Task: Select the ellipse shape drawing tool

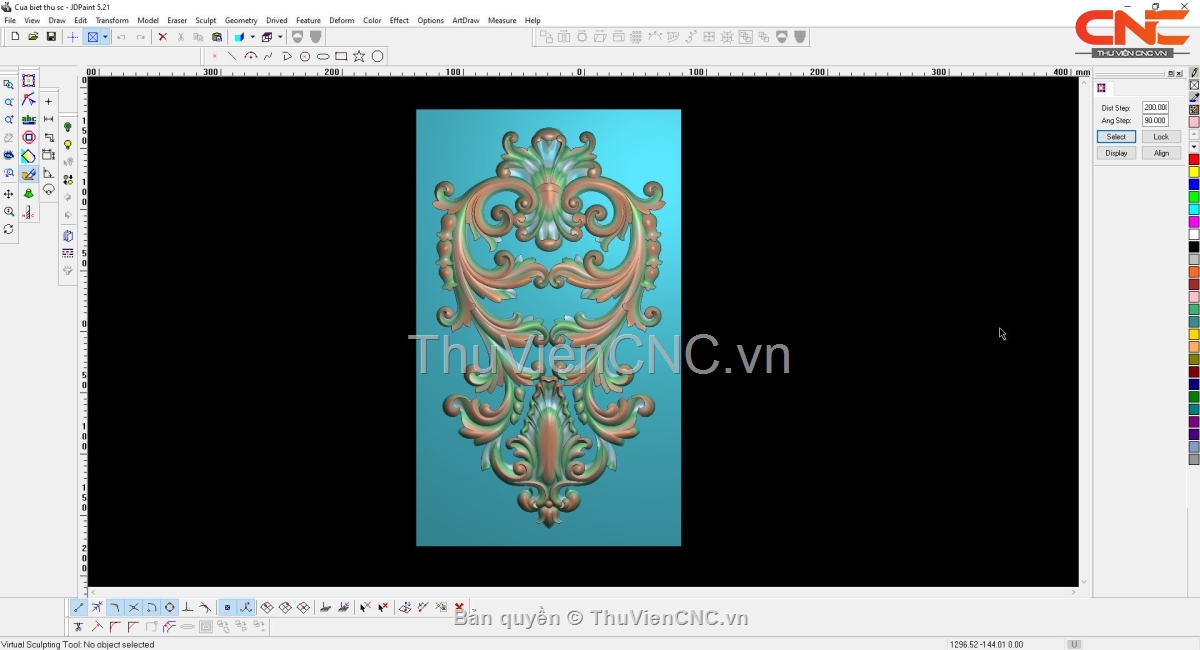Action: pyautogui.click(x=323, y=56)
